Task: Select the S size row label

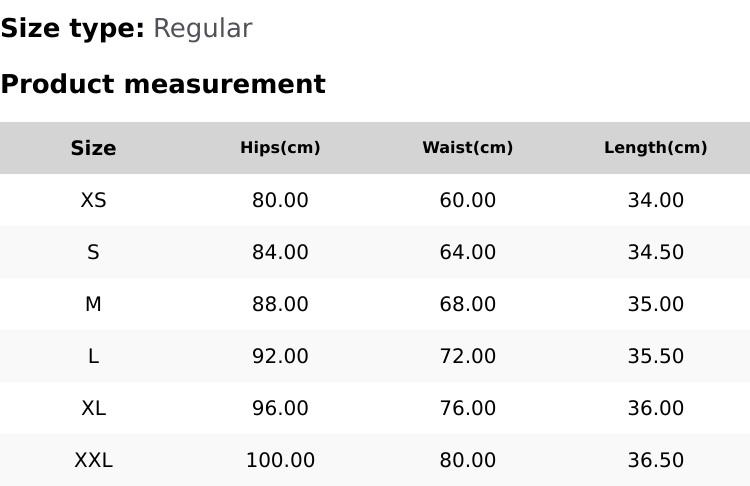Action: coord(93,252)
